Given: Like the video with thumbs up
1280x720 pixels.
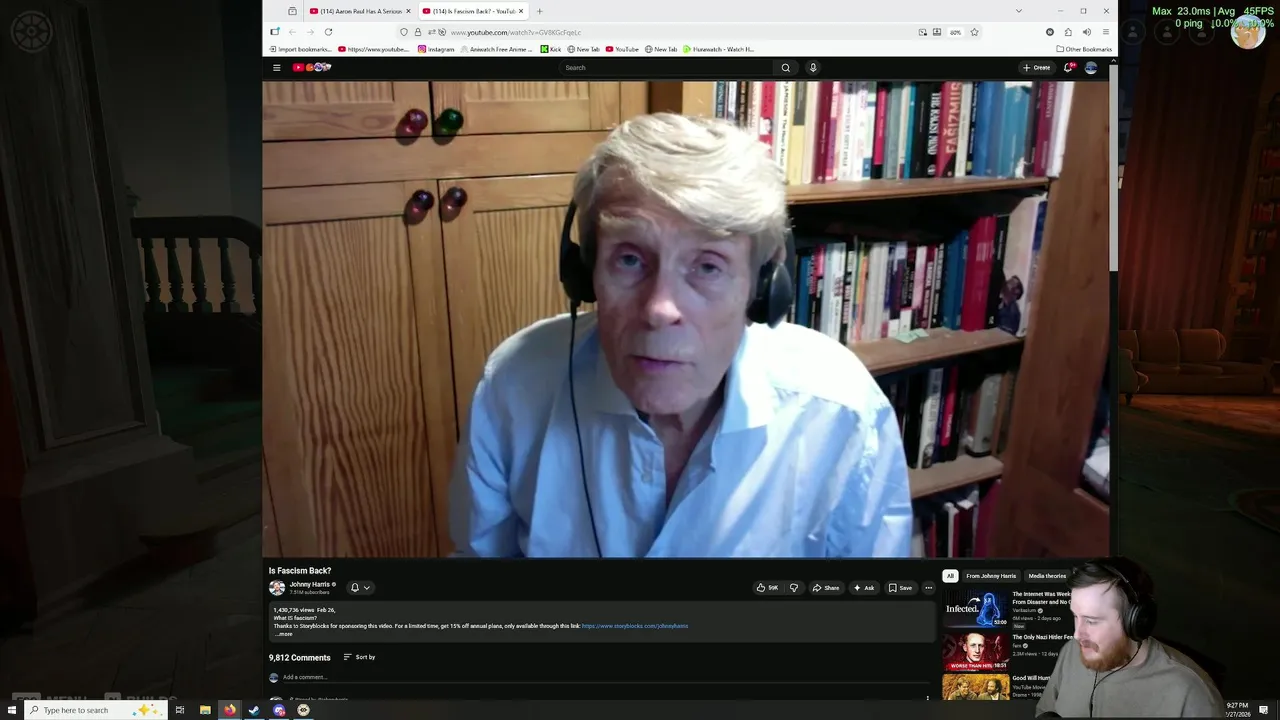Looking at the screenshot, I should (768, 588).
